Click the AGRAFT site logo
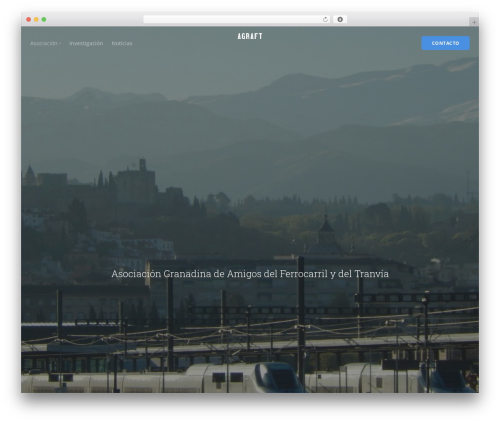The width and height of the screenshot is (500, 423). tap(250, 36)
